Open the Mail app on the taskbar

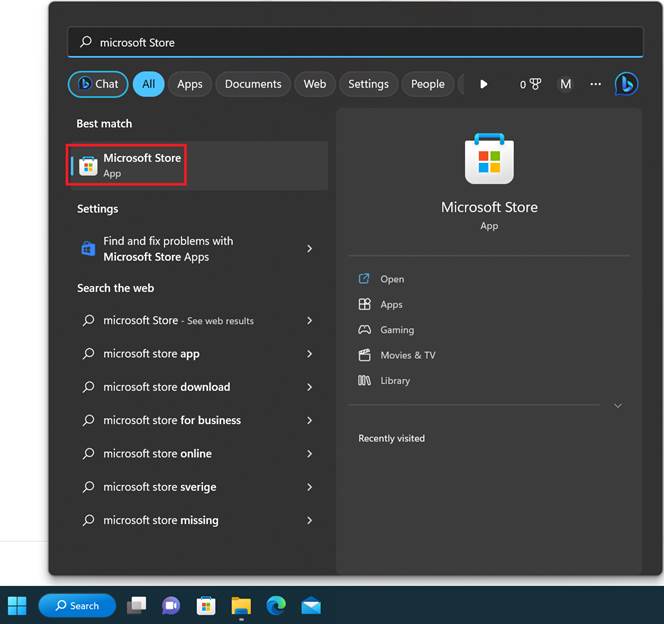pos(311,605)
